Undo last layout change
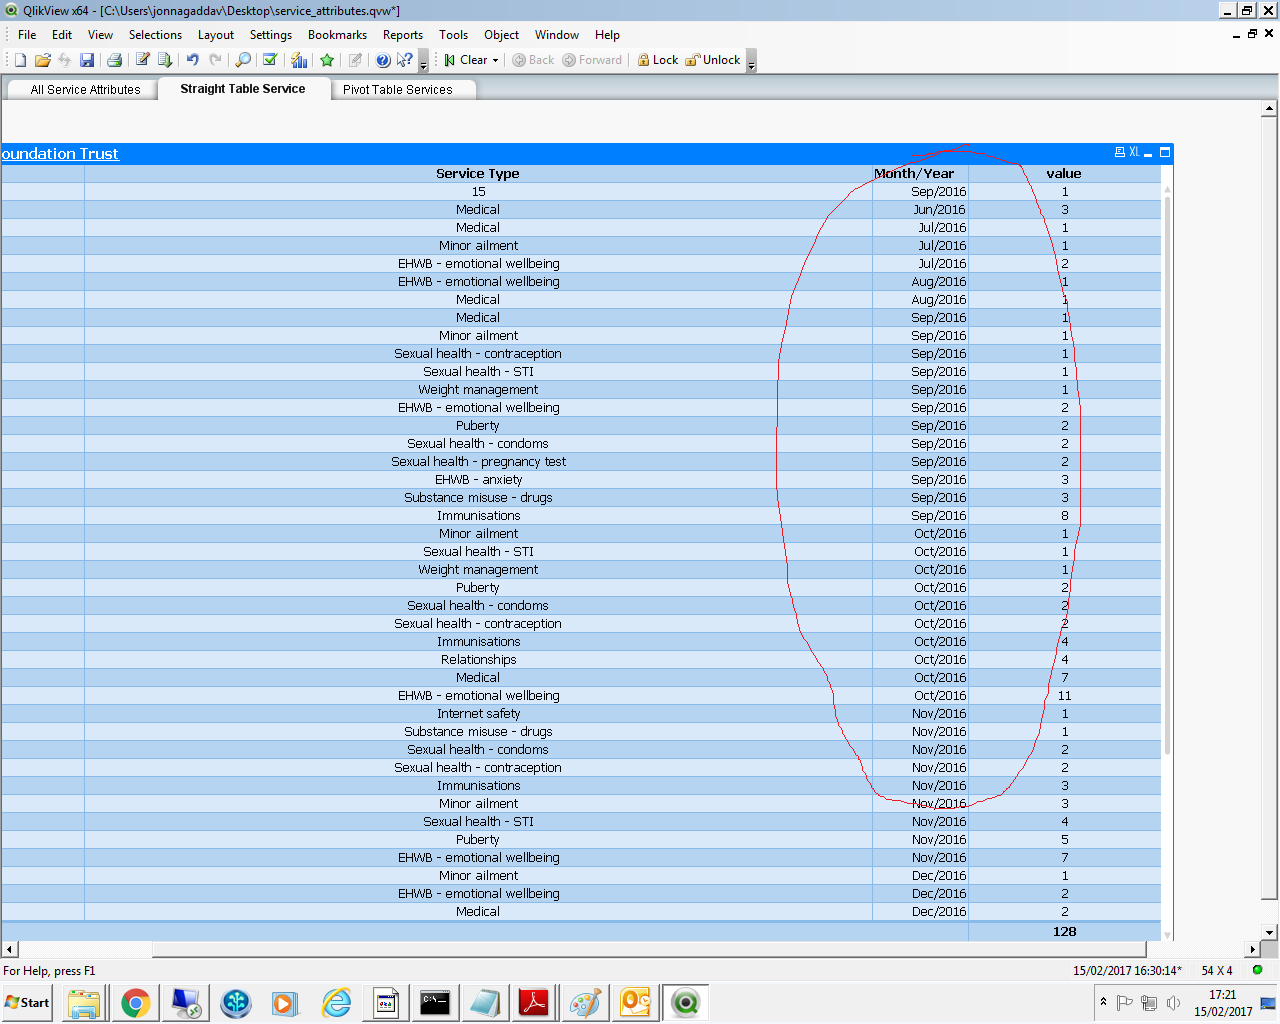The height and width of the screenshot is (1024, 1280). point(193,60)
